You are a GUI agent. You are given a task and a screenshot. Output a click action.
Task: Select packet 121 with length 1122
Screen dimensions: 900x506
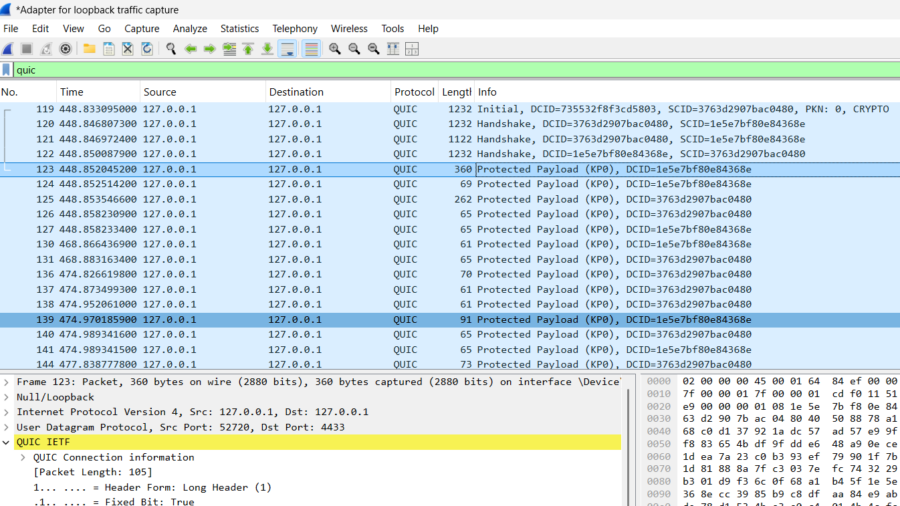pyautogui.click(x=450, y=139)
